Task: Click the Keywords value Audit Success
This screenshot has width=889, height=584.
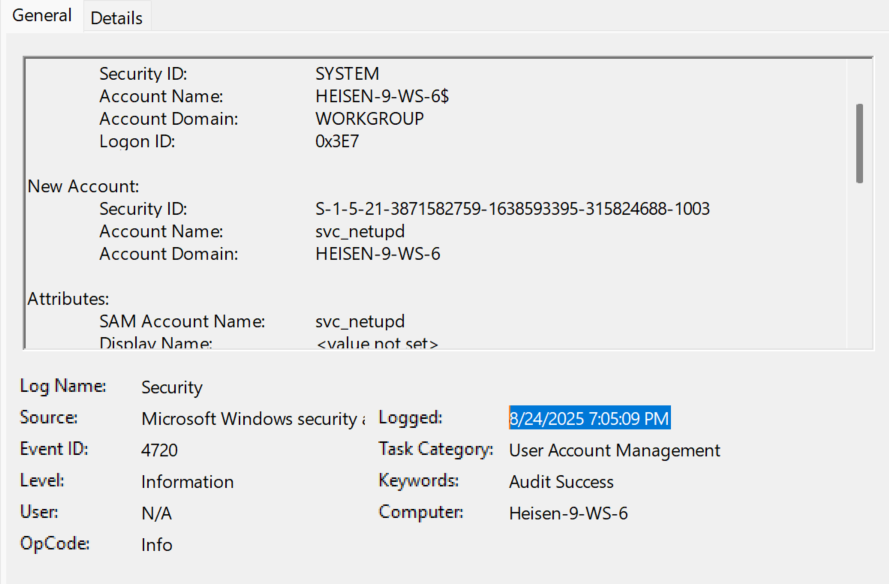Action: click(x=561, y=481)
